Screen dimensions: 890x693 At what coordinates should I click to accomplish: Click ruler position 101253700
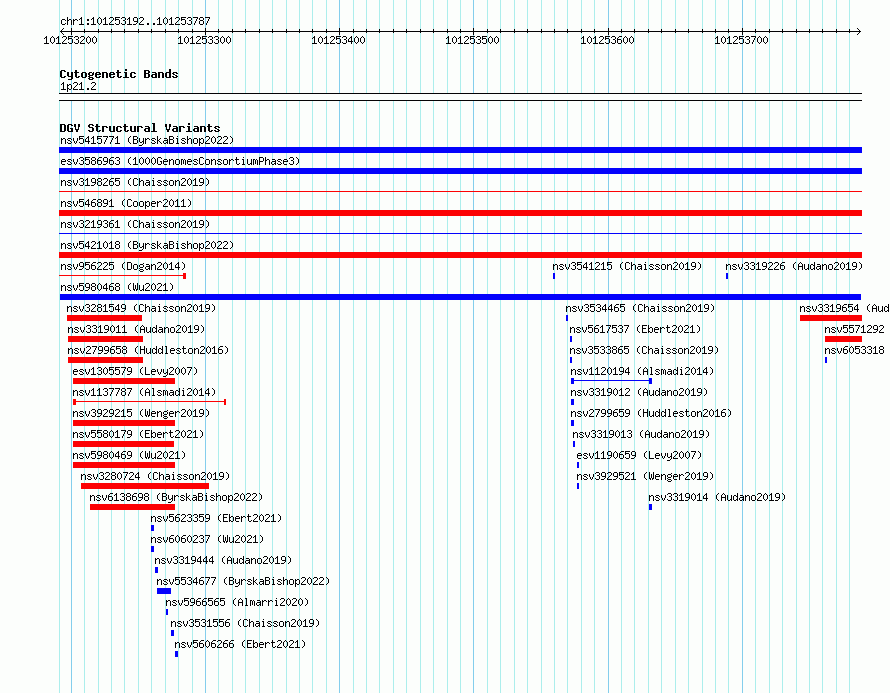click(741, 40)
